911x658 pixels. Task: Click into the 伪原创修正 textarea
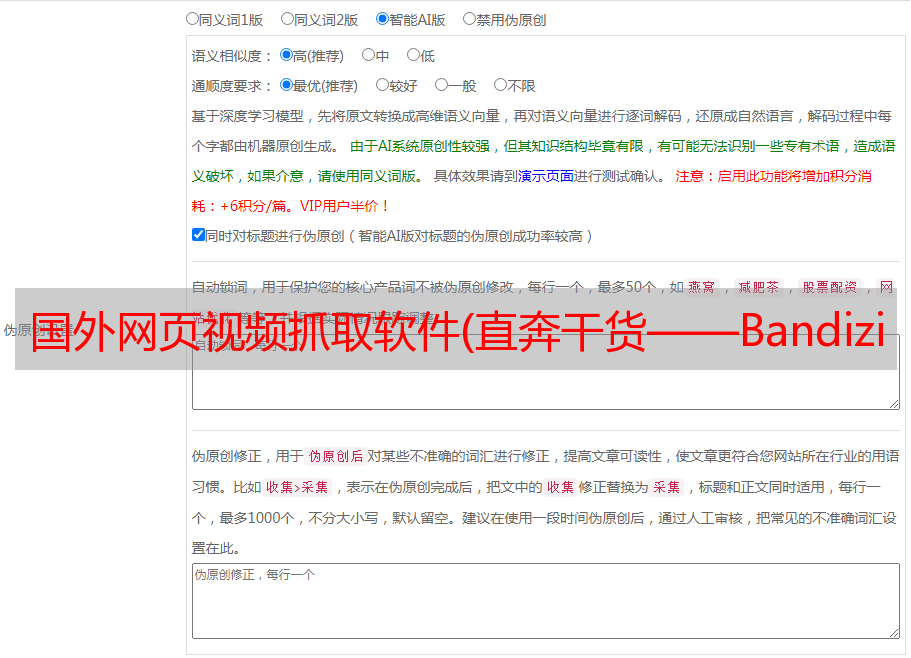click(546, 601)
